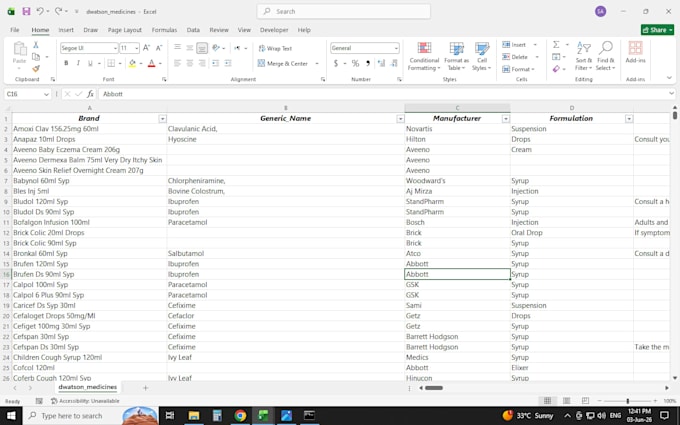Open Conditional Formatting
This screenshot has width=680, height=425.
click(x=424, y=56)
